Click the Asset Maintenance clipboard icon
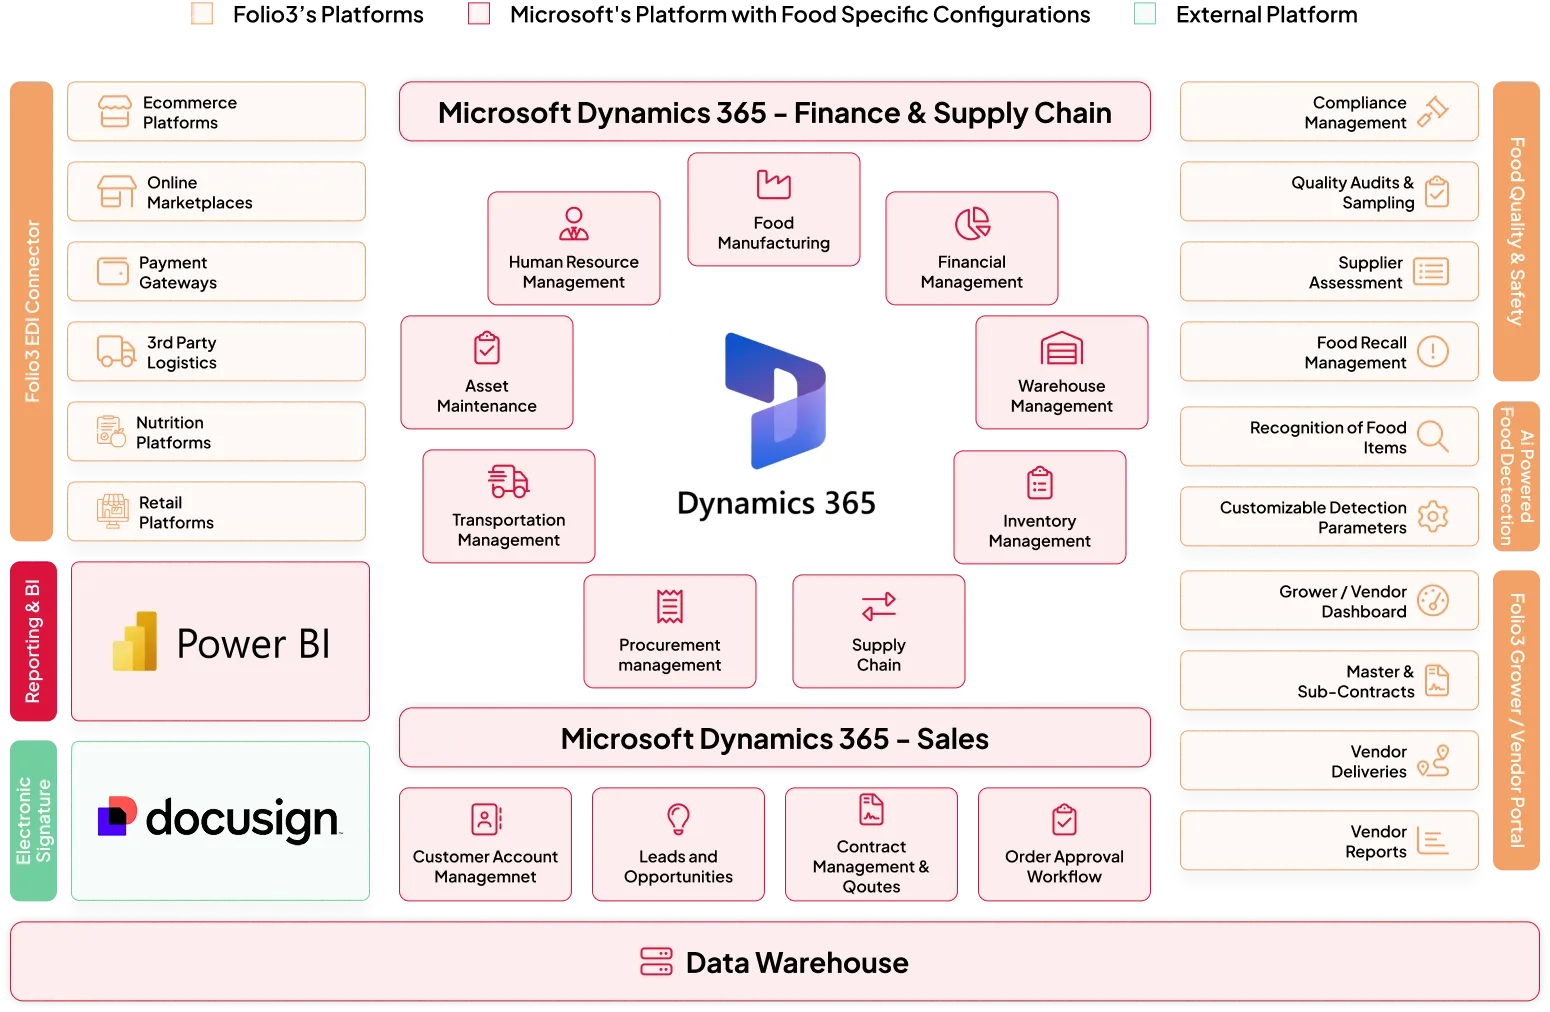 [487, 348]
